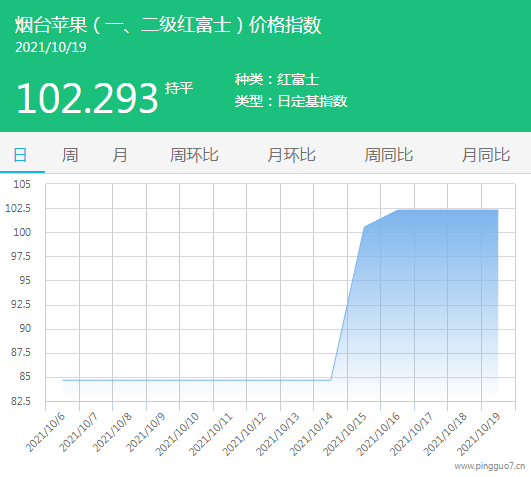Click the 2021/10/15 data point on chart
Image resolution: width=531 pixels, height=477 pixels.
(364, 227)
